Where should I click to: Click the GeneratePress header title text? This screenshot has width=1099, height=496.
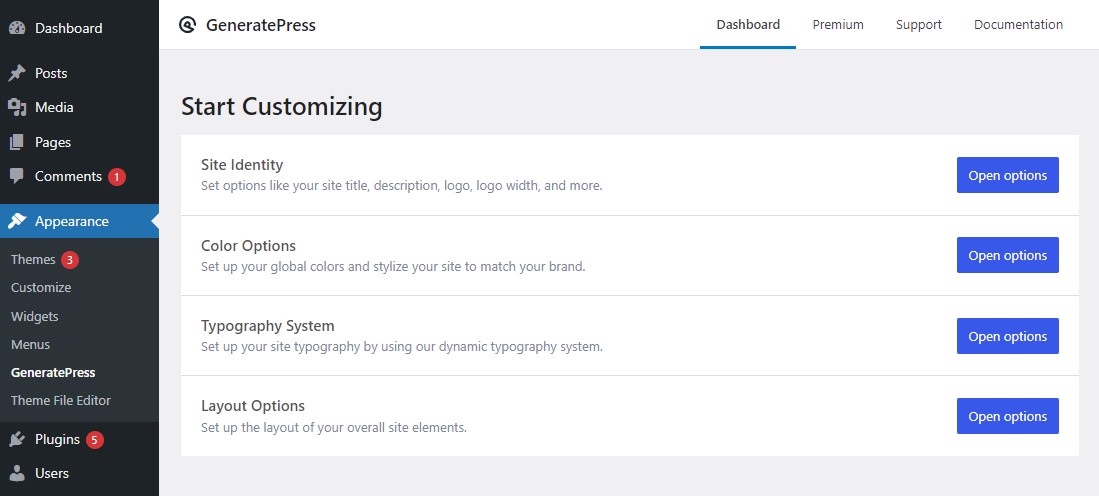pyautogui.click(x=261, y=25)
